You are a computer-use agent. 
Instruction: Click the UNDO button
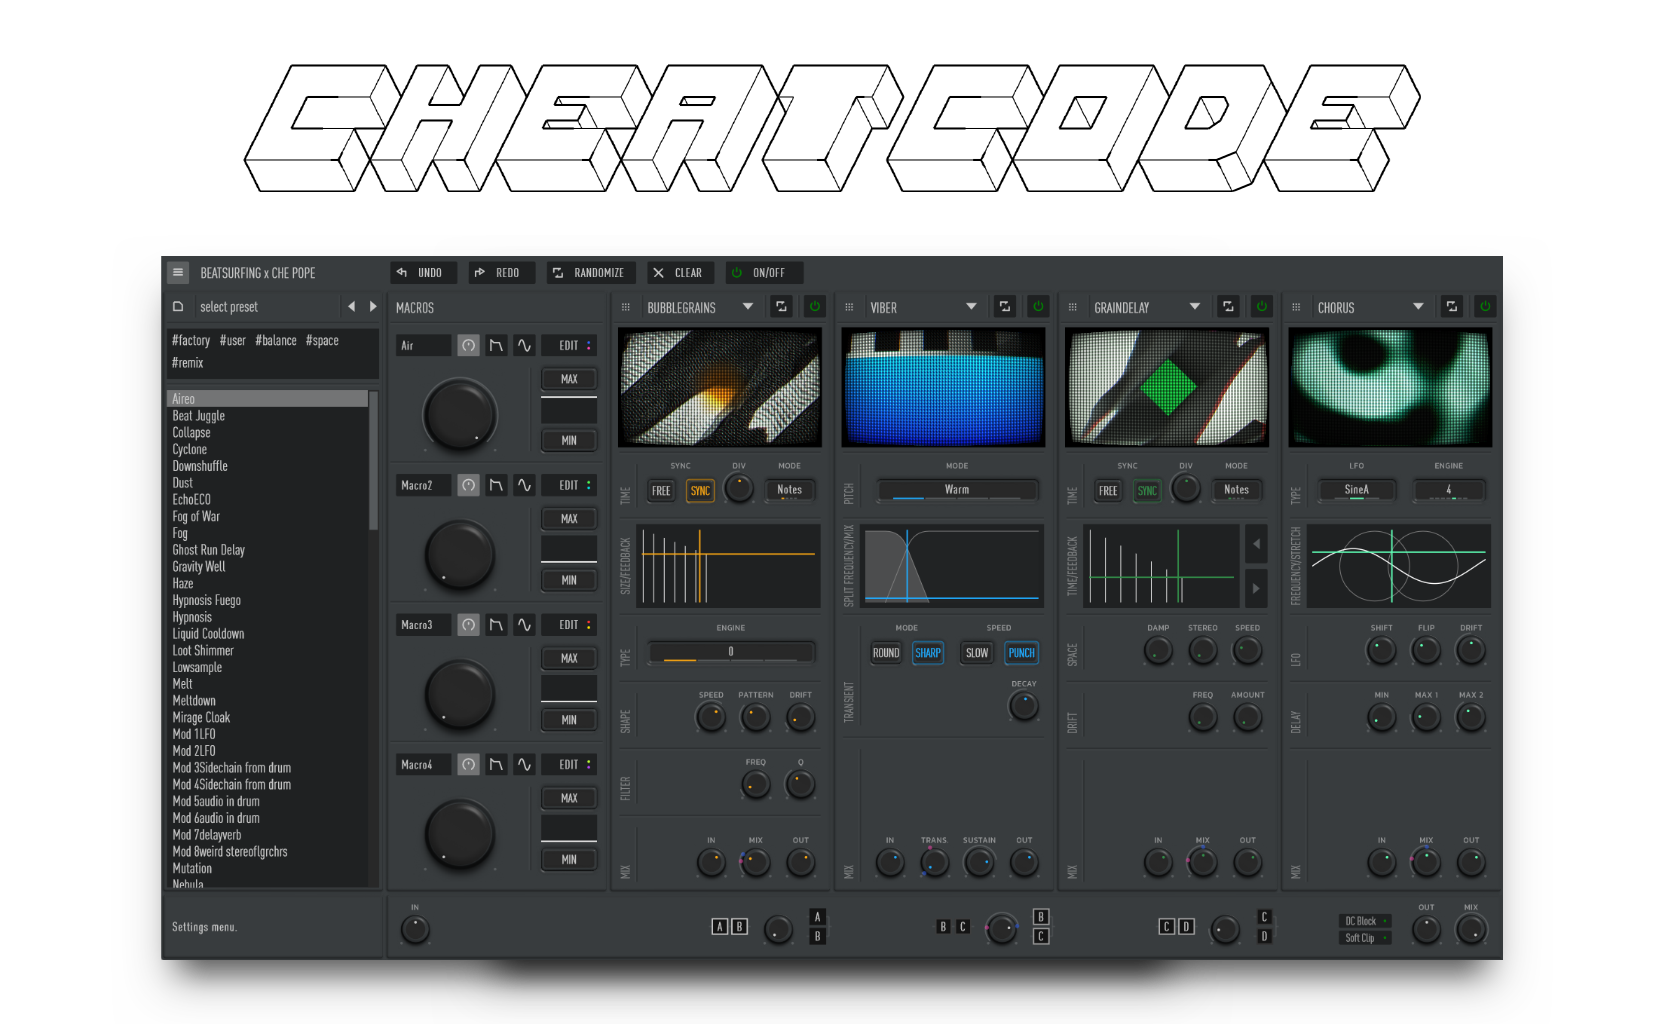424,272
